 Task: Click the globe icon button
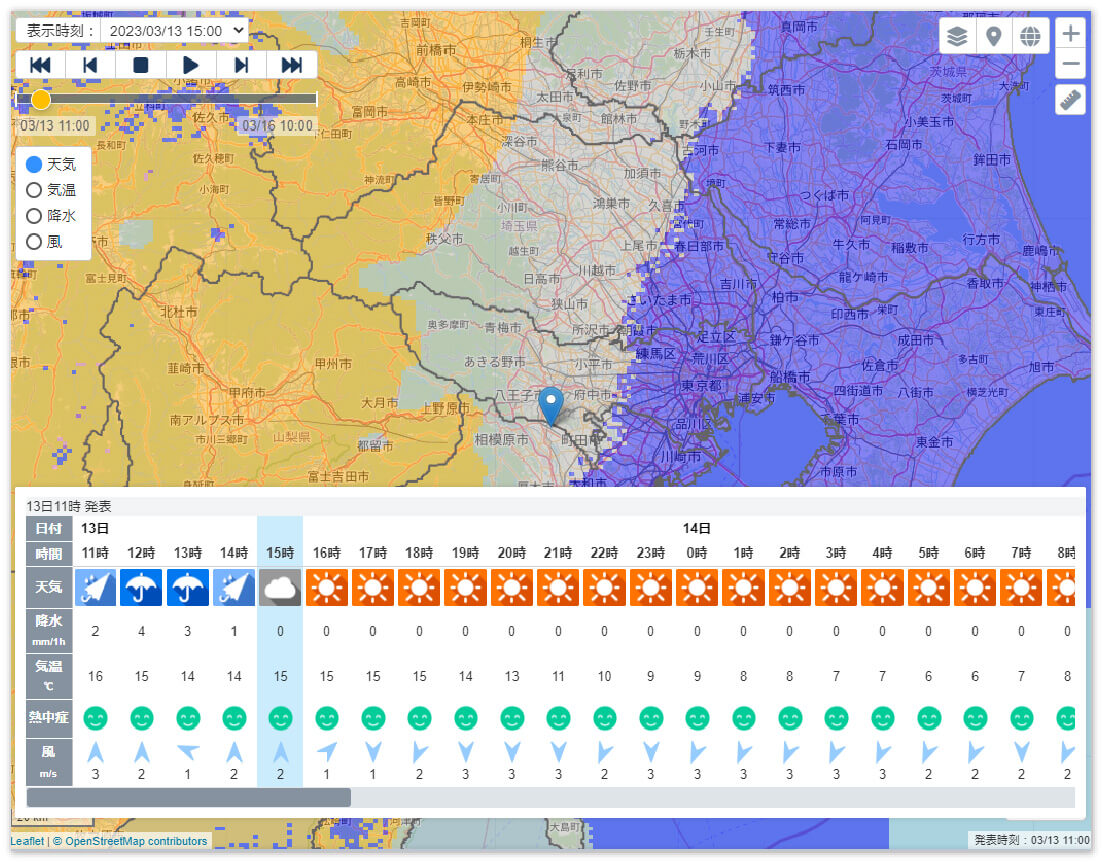(1030, 37)
